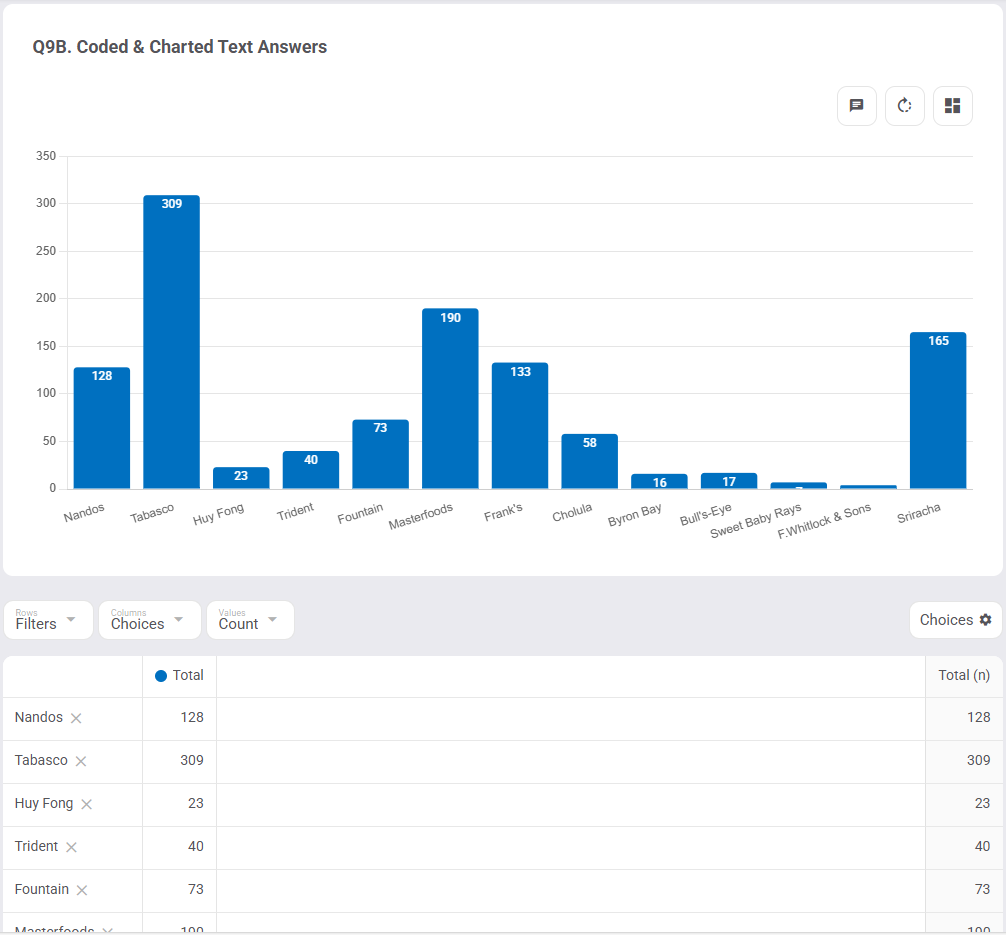Viewport: 1006px width, 935px height.
Task: Open Choices settings button
Action: (x=955, y=620)
